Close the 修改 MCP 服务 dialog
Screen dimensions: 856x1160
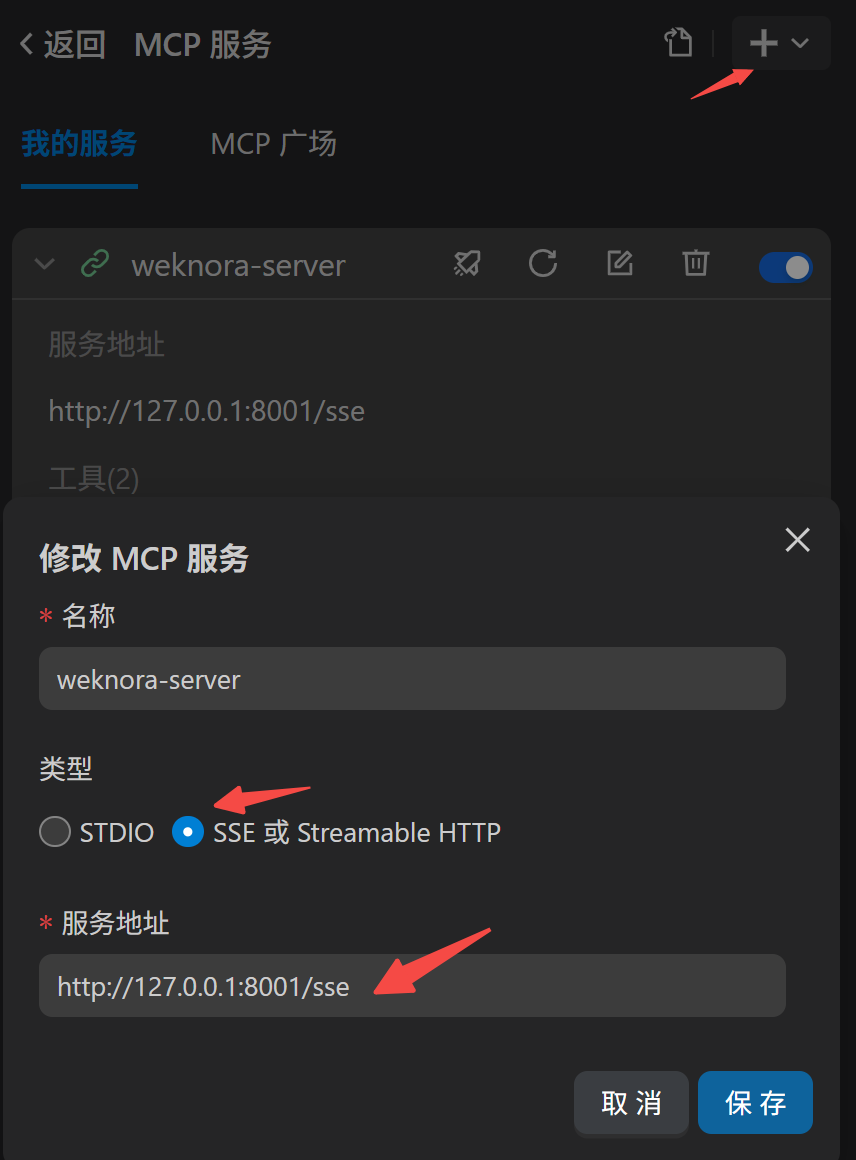click(798, 540)
